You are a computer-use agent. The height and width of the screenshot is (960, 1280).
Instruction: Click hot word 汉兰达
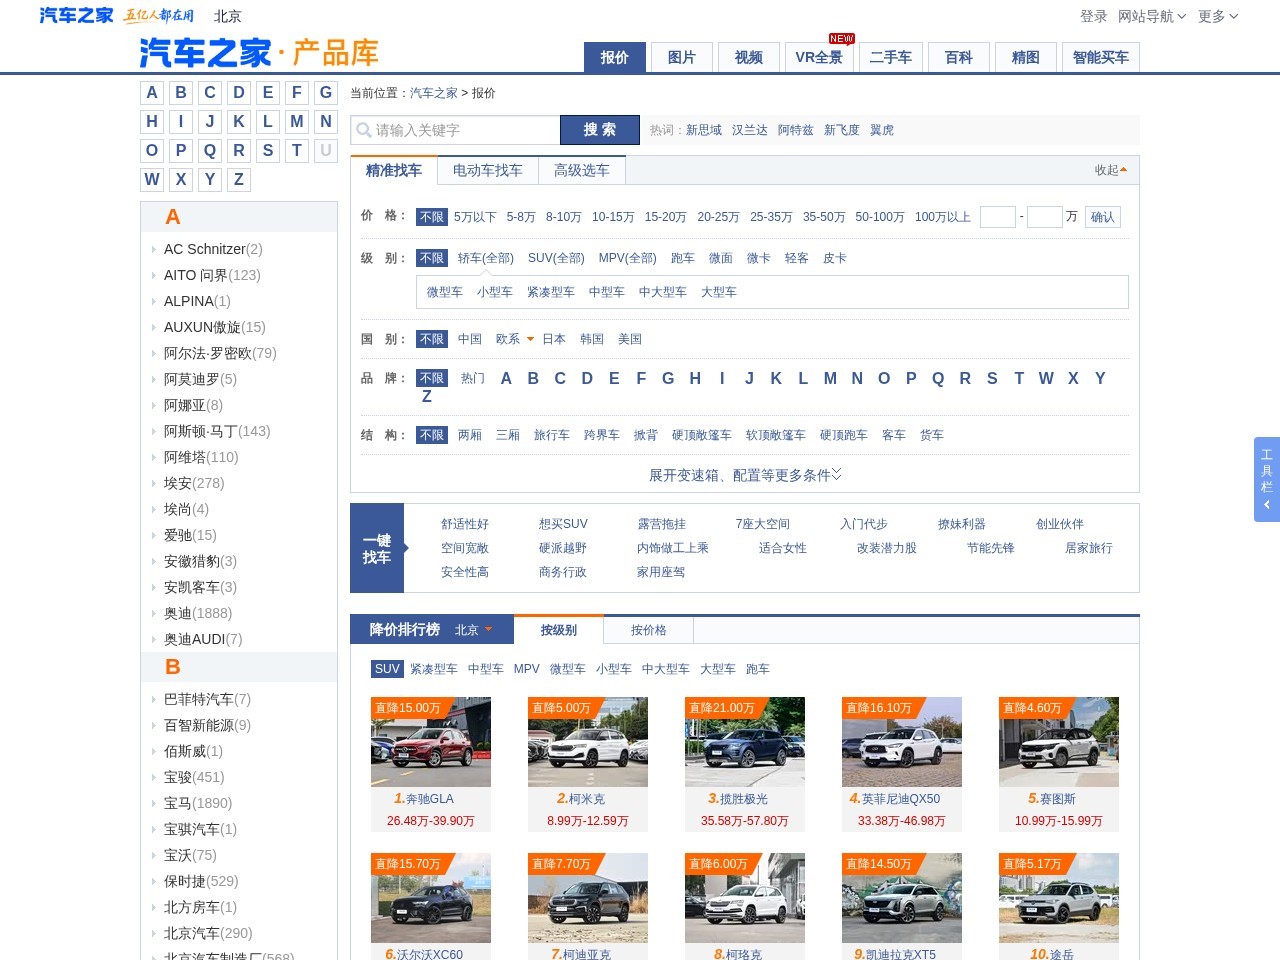[750, 130]
